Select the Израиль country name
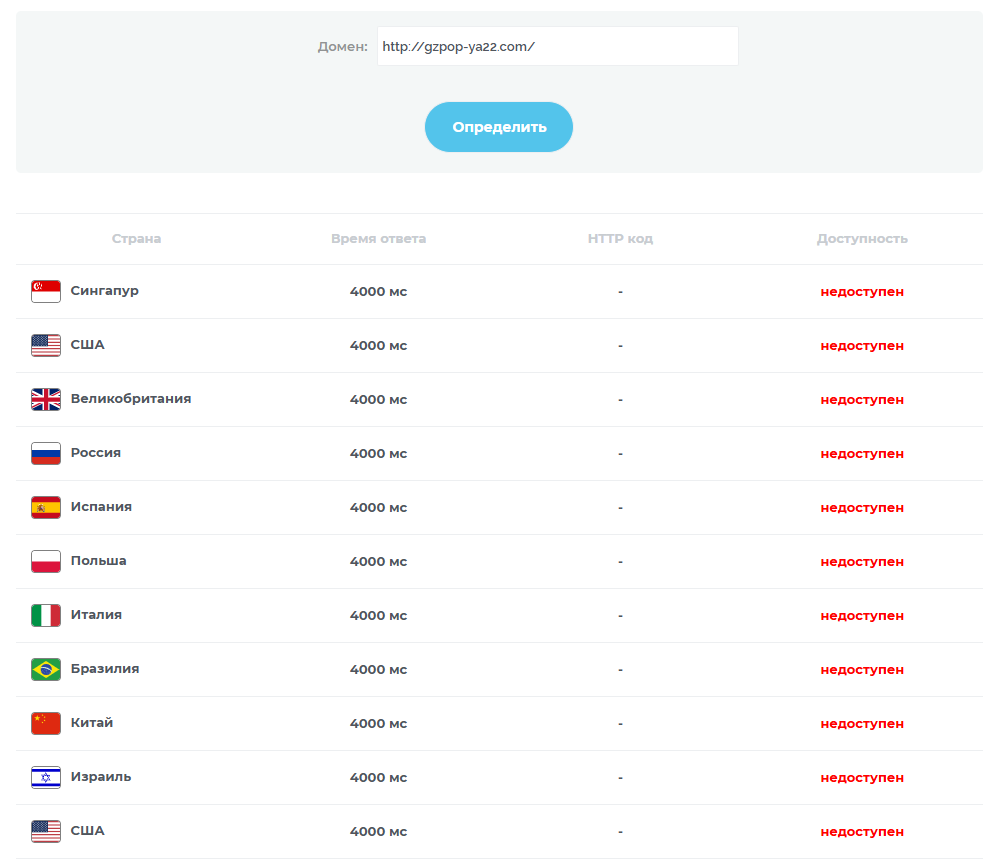This screenshot has width=996, height=862. pyautogui.click(x=100, y=777)
